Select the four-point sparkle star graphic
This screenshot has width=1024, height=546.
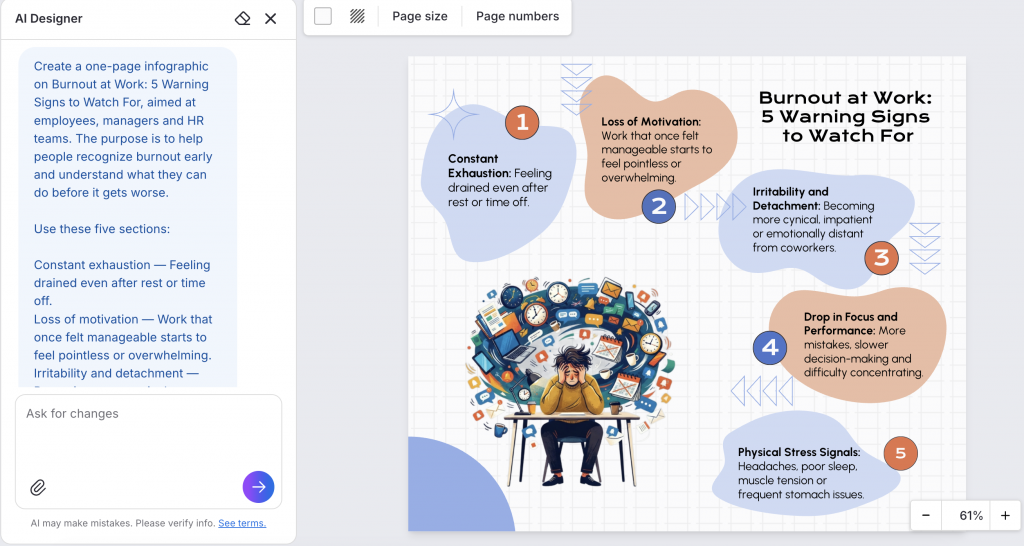[453, 114]
